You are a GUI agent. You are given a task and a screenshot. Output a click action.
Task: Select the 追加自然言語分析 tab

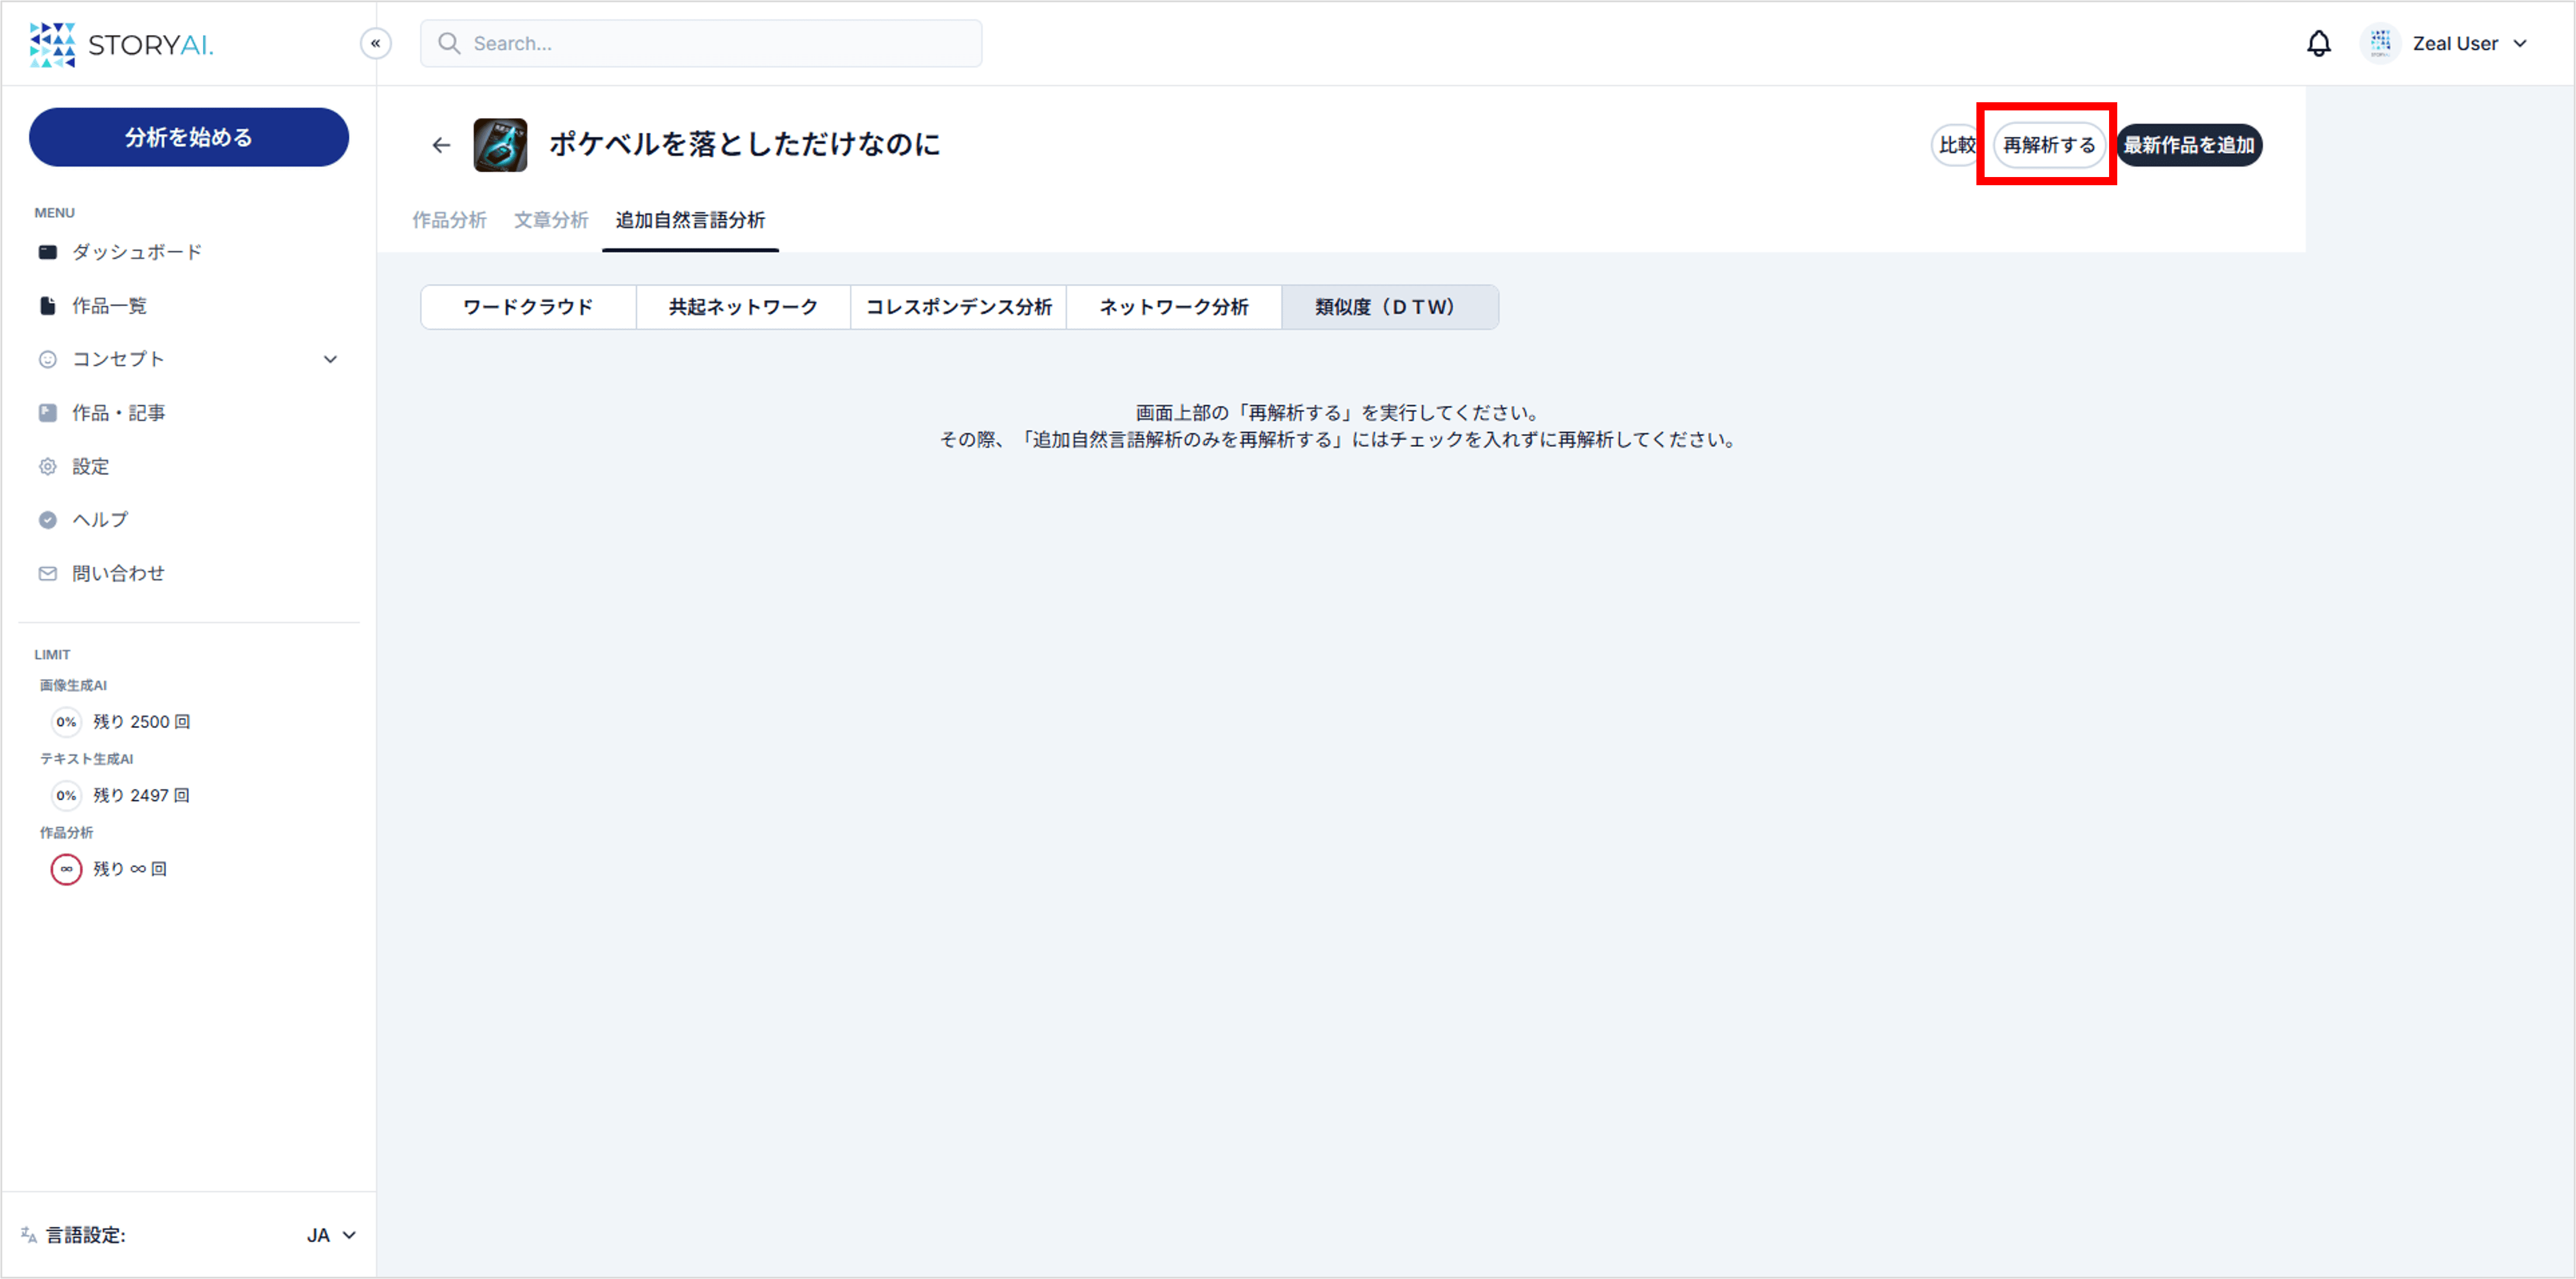pyautogui.click(x=690, y=220)
